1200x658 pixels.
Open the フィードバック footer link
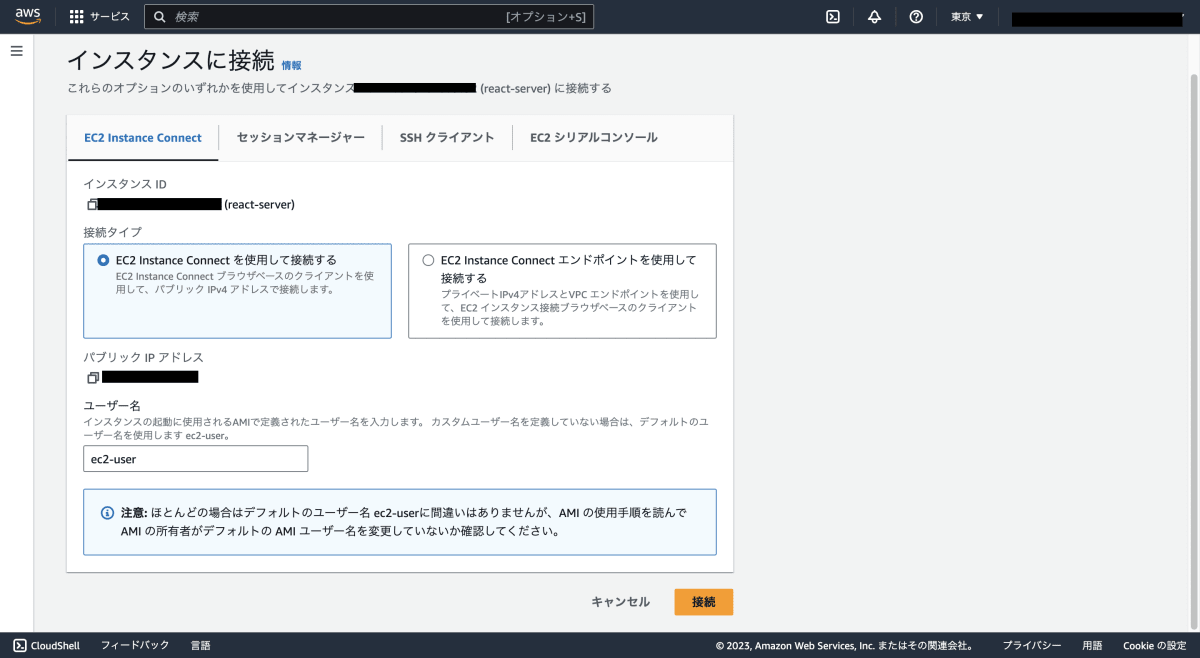point(135,645)
